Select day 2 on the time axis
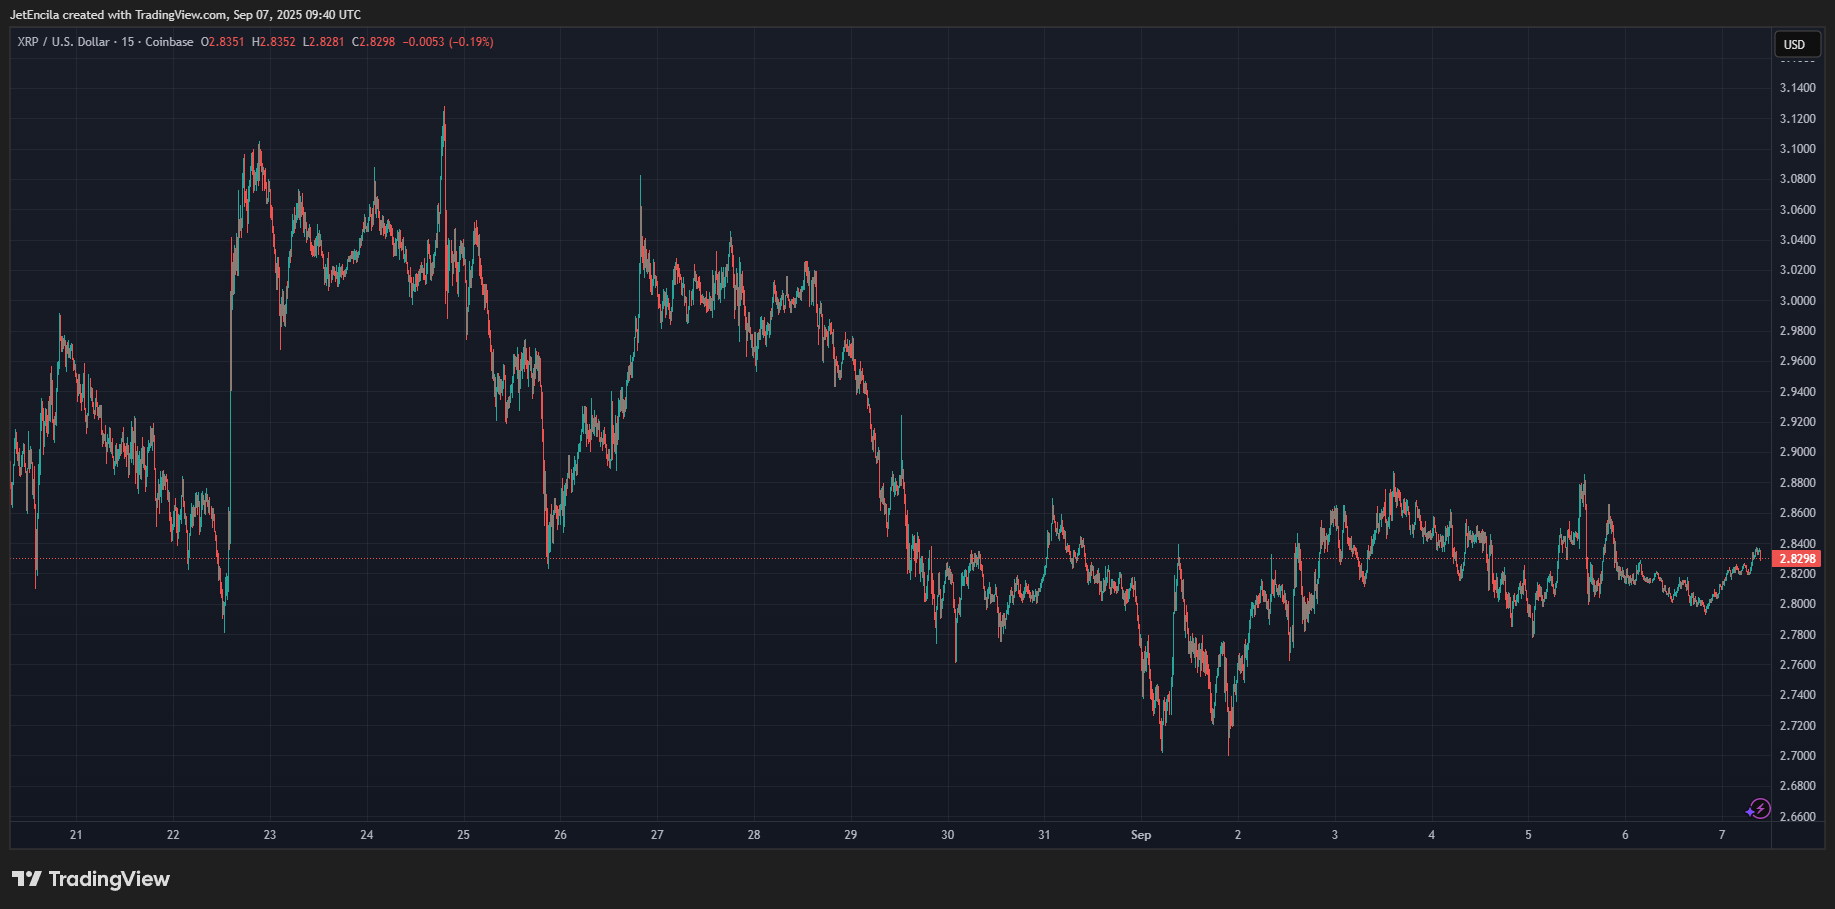 (x=1238, y=835)
